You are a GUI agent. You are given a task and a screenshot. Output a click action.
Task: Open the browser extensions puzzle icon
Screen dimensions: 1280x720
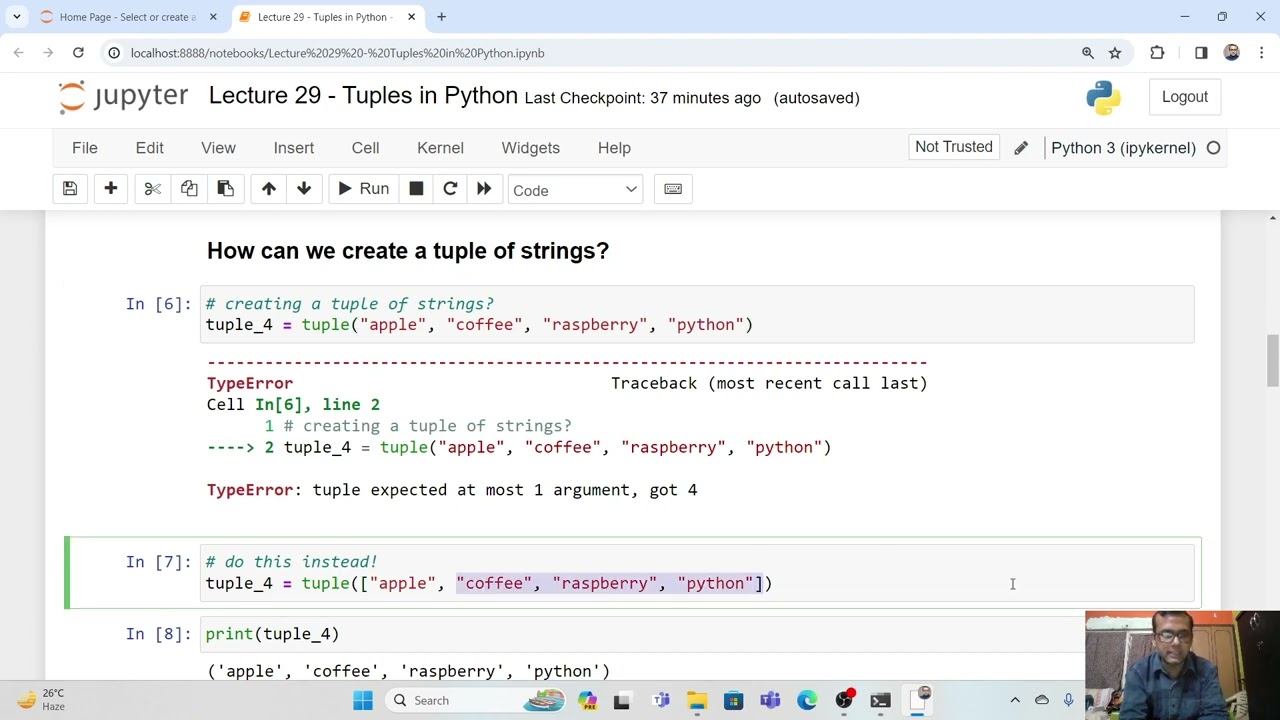tap(1157, 53)
